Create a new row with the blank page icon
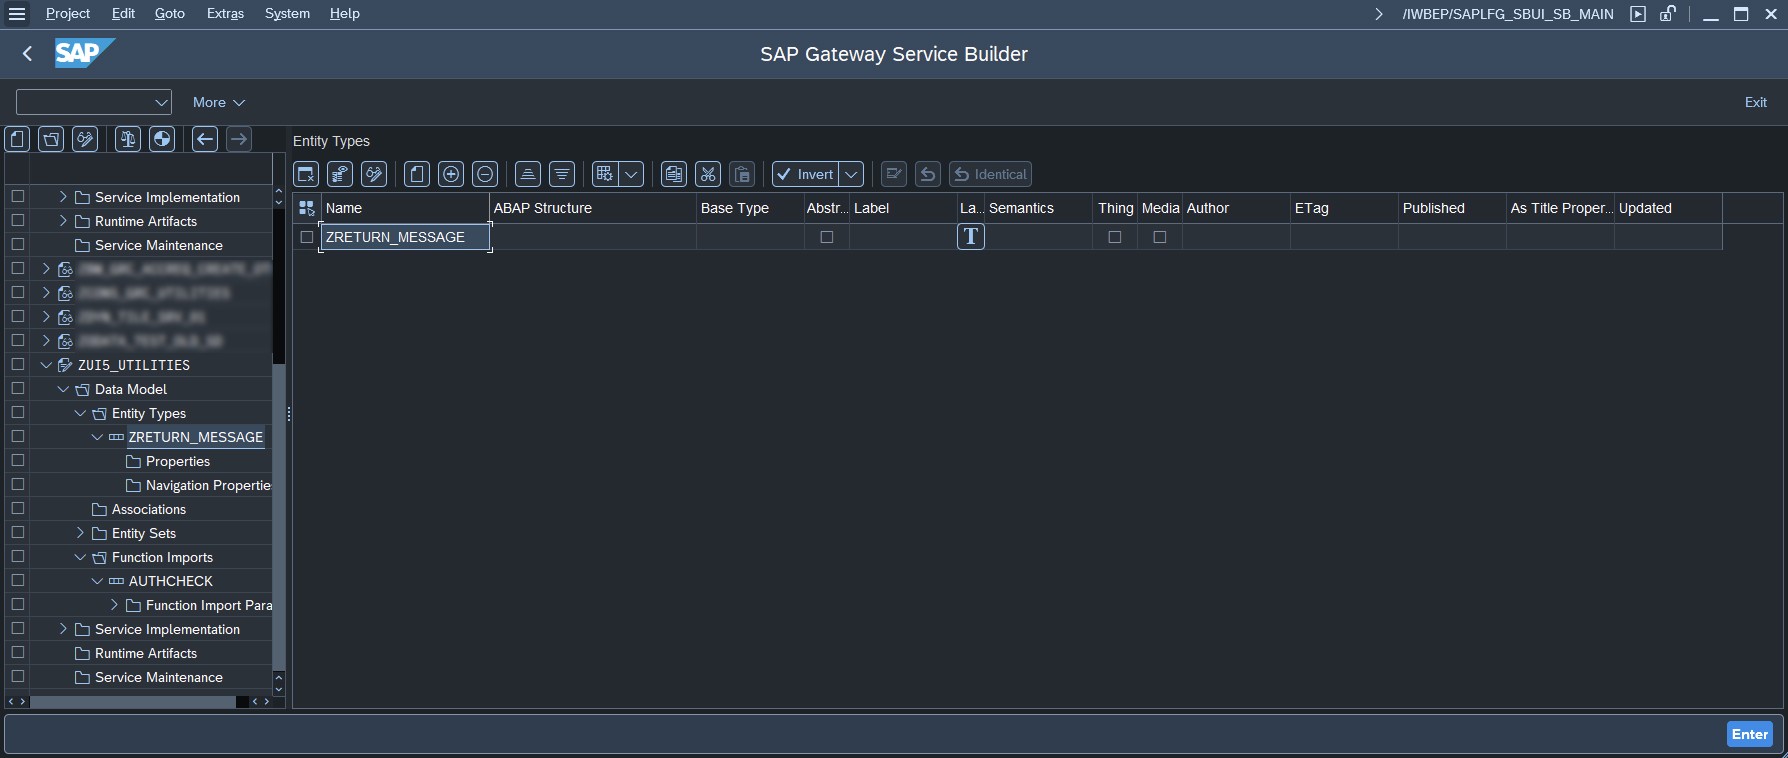 point(417,174)
